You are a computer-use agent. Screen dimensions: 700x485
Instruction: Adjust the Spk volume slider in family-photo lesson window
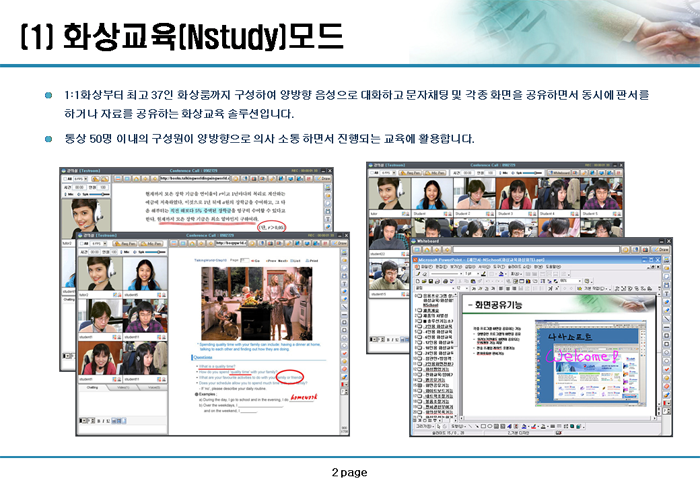point(155,252)
